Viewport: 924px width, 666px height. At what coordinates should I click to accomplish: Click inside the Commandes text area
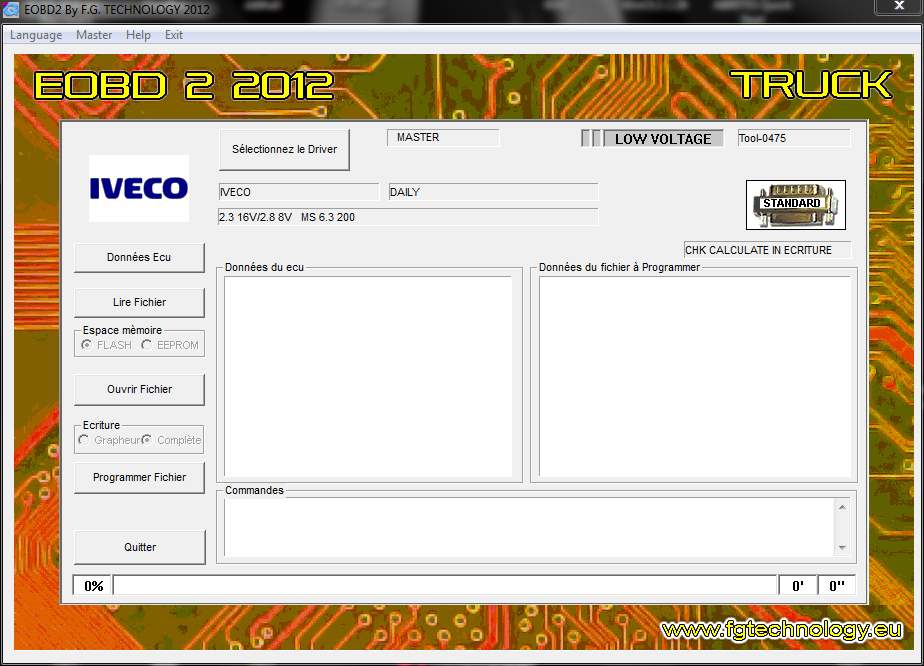tap(529, 527)
